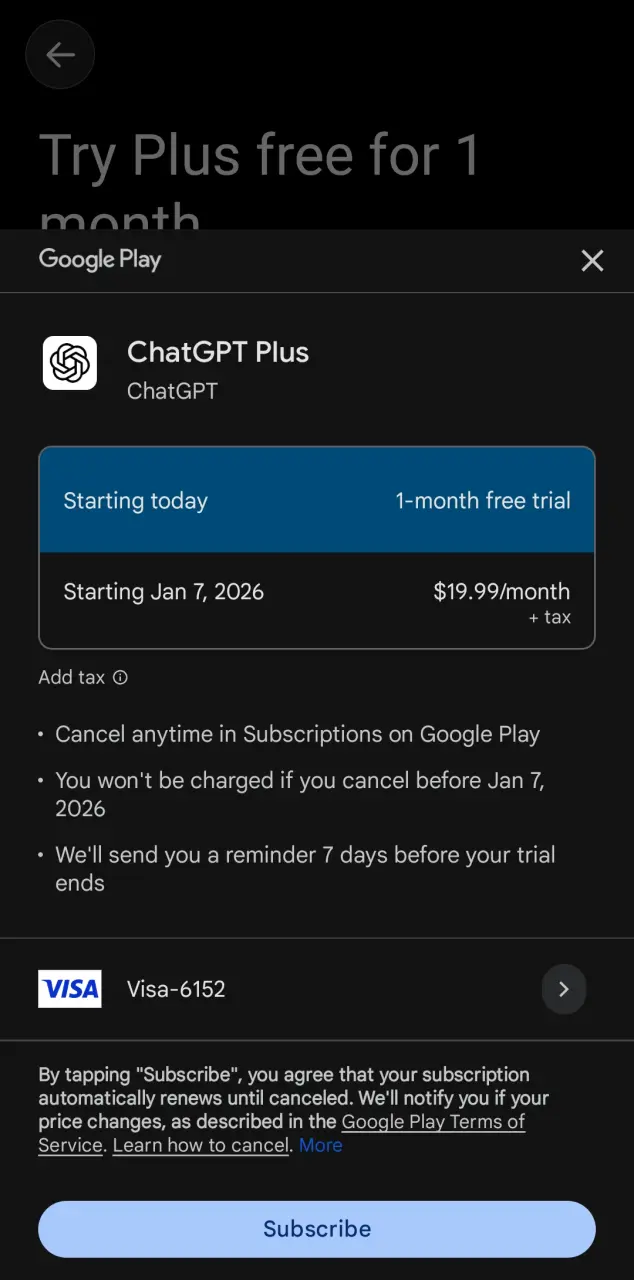Tap the ChatGPT app logo icon
The image size is (634, 1280).
[70, 362]
